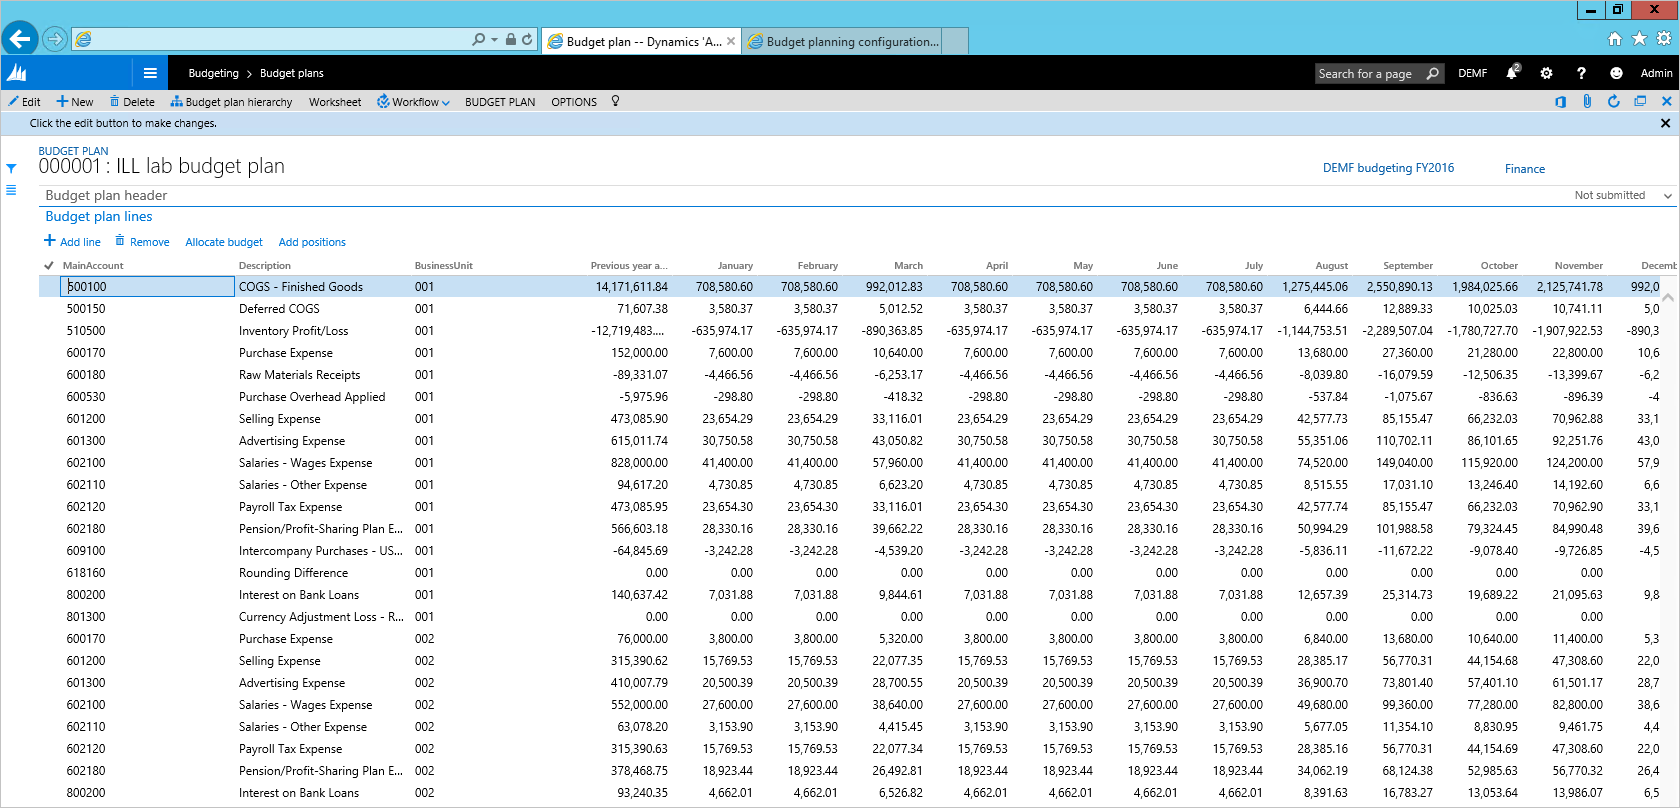The image size is (1680, 808).
Task: Toggle the select-all rows checkmark
Action: (x=49, y=266)
